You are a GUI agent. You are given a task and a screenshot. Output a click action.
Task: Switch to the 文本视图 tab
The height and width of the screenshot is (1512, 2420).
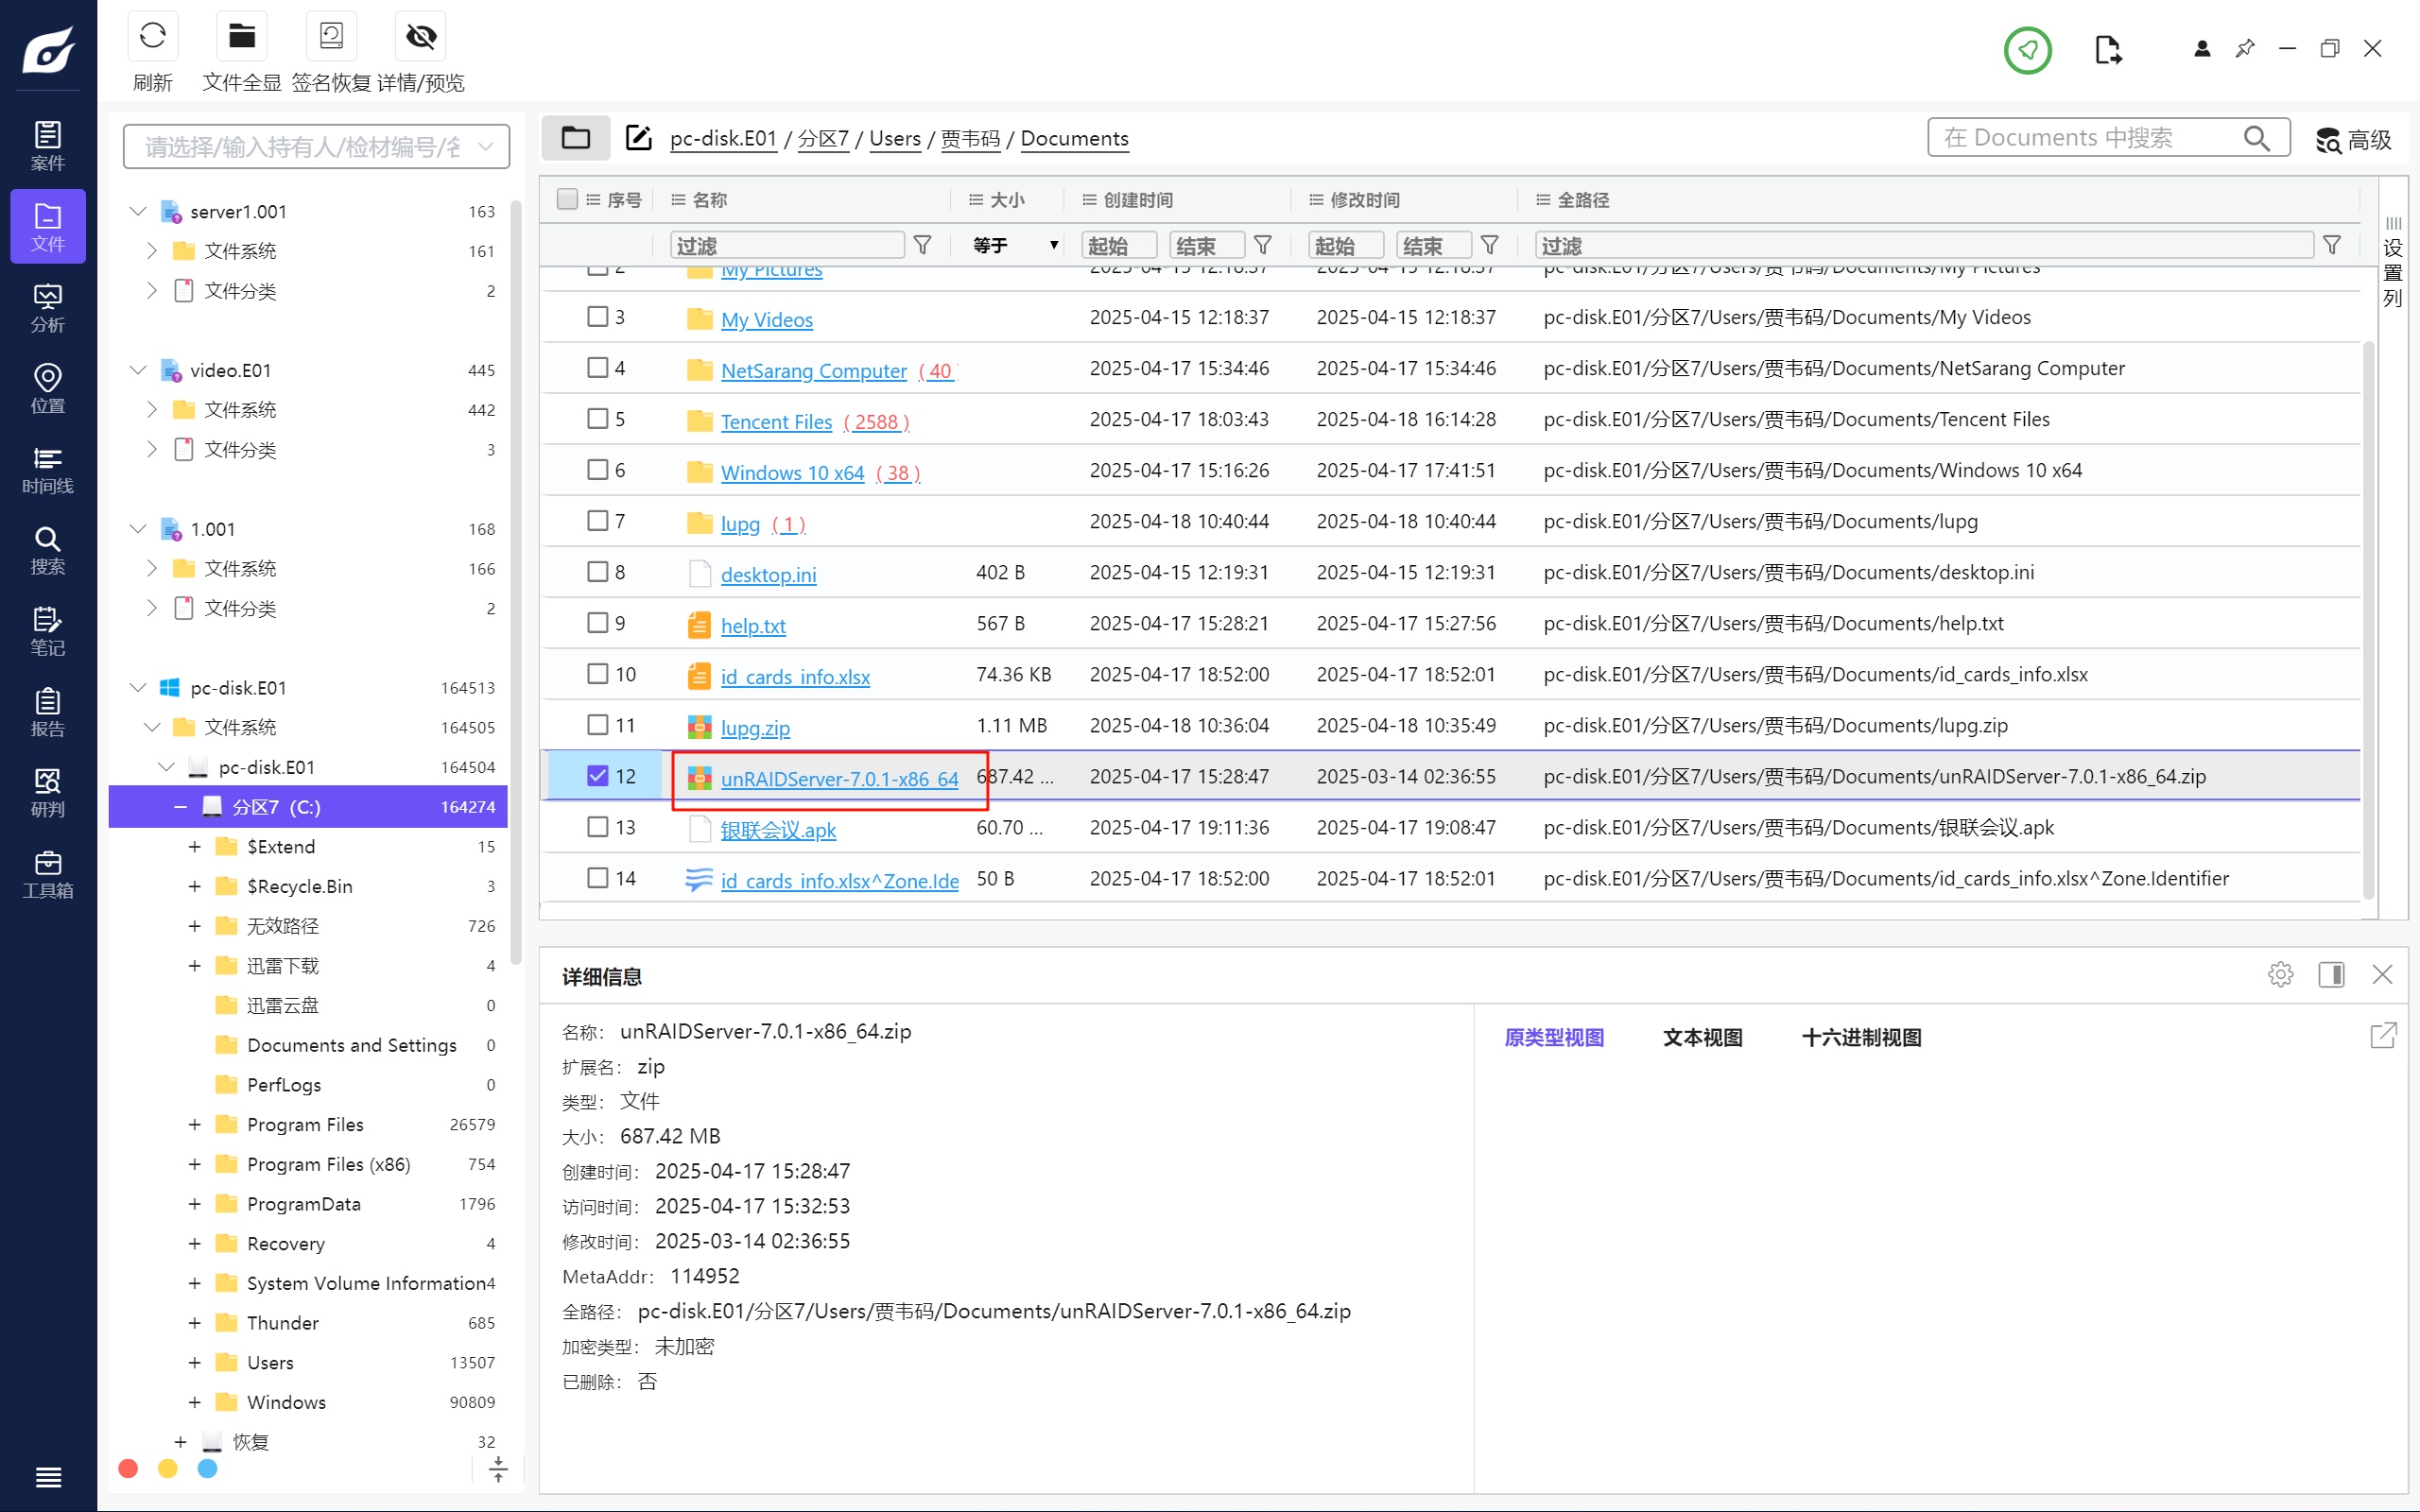1702,1037
